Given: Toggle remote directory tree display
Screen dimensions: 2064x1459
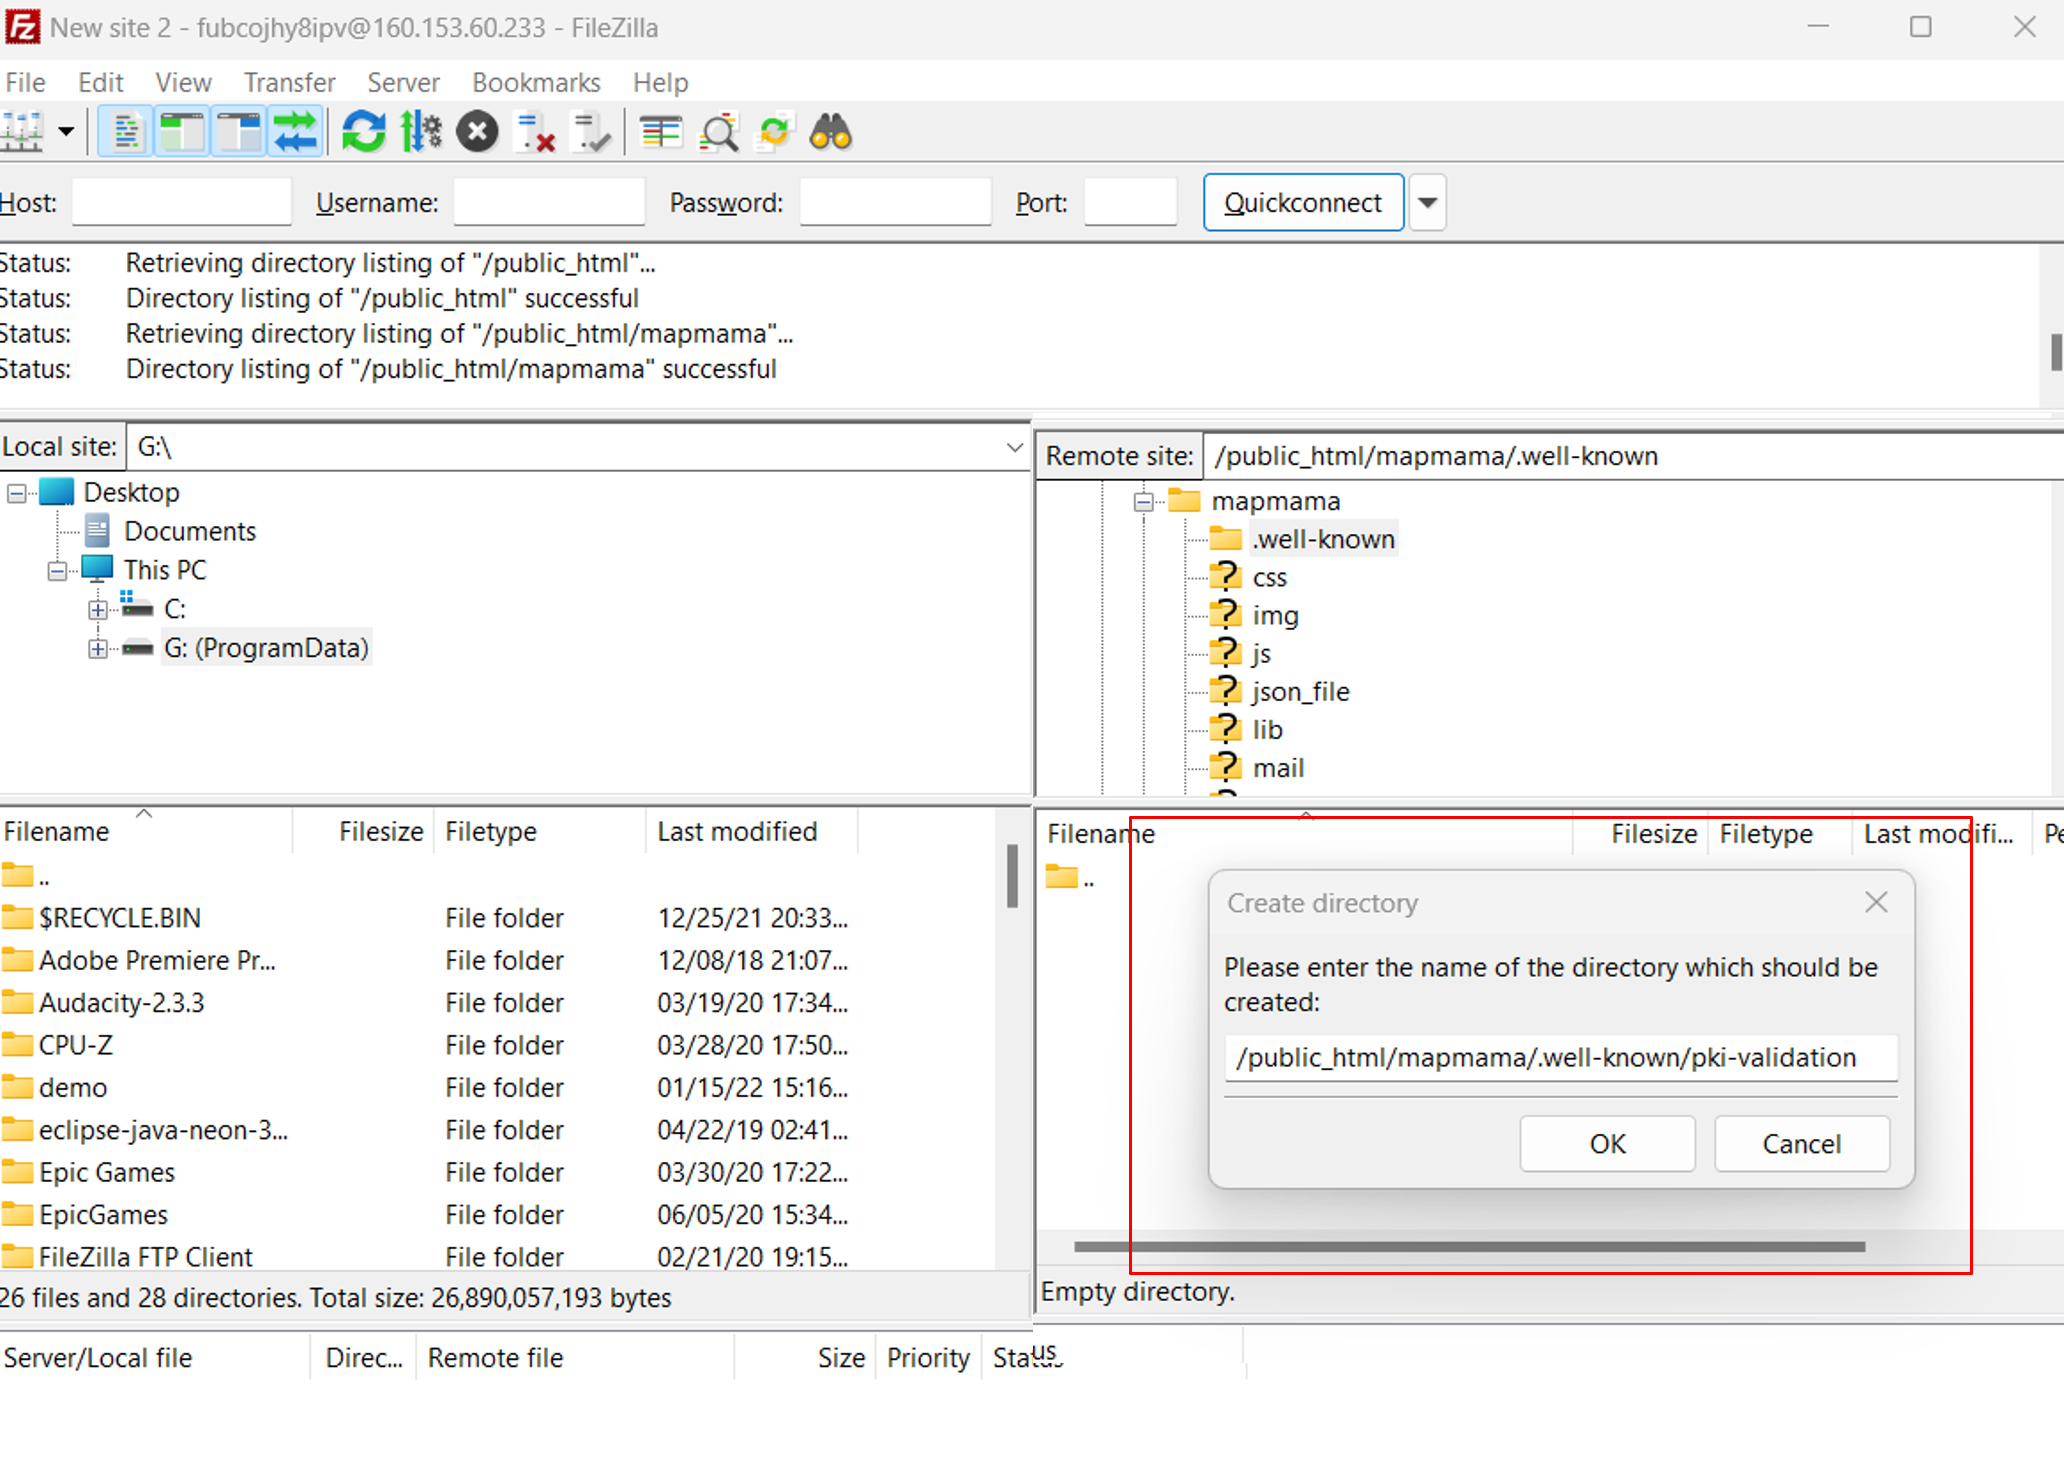Looking at the screenshot, I should pyautogui.click(x=239, y=132).
